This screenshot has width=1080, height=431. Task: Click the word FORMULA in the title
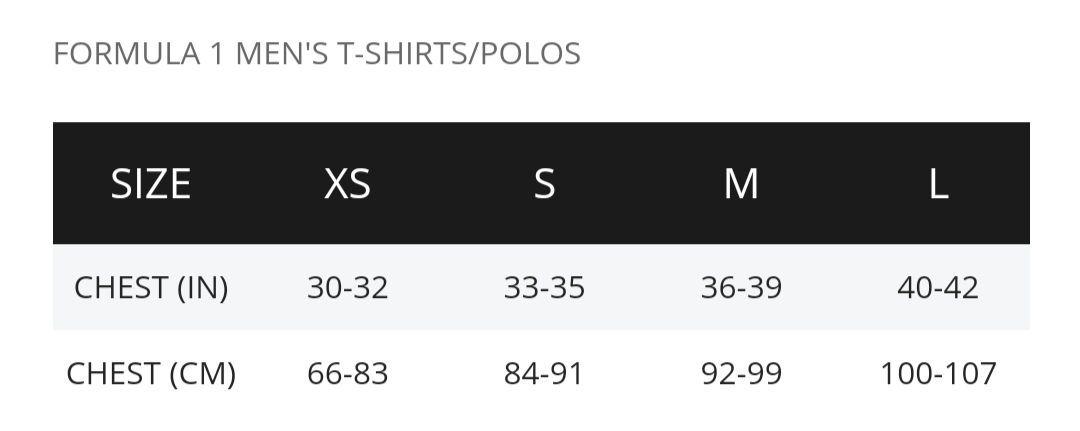coord(127,54)
